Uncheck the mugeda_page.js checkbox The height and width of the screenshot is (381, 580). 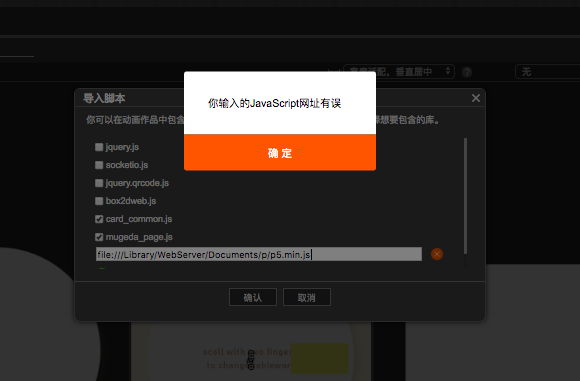coord(99,237)
